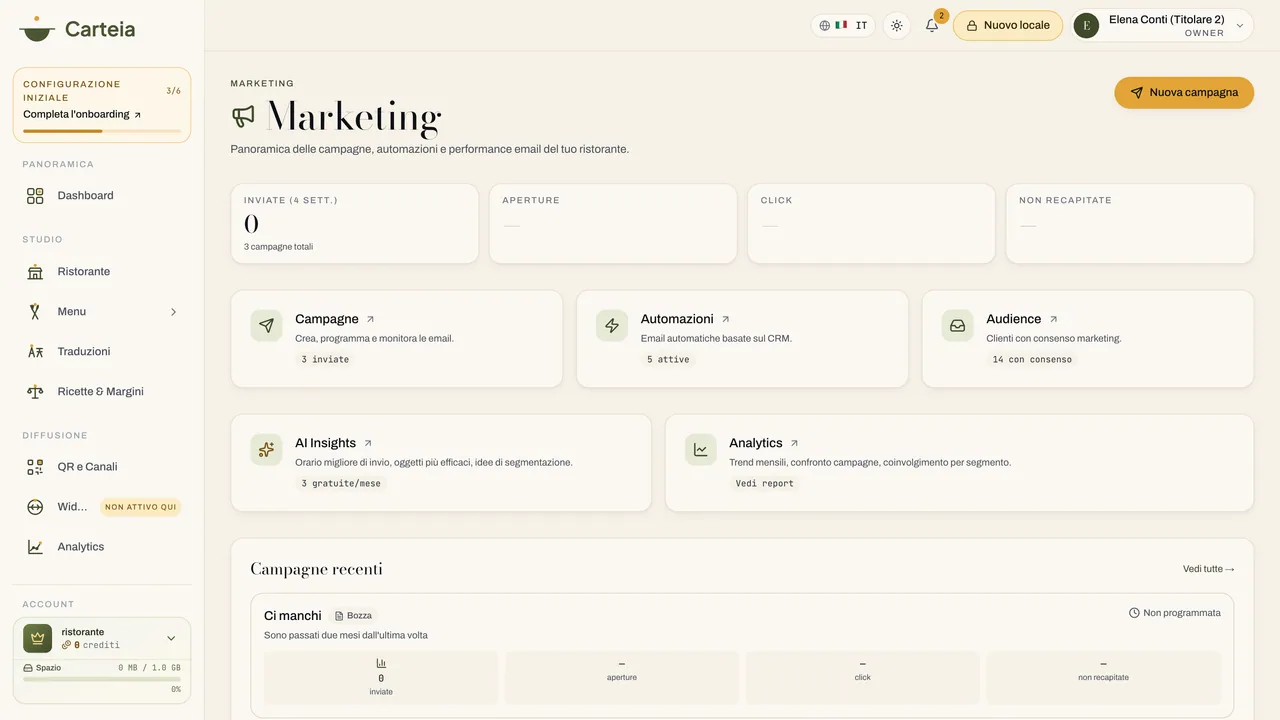
Task: Click the sidebar Analytics chart icon
Action: tap(35, 547)
